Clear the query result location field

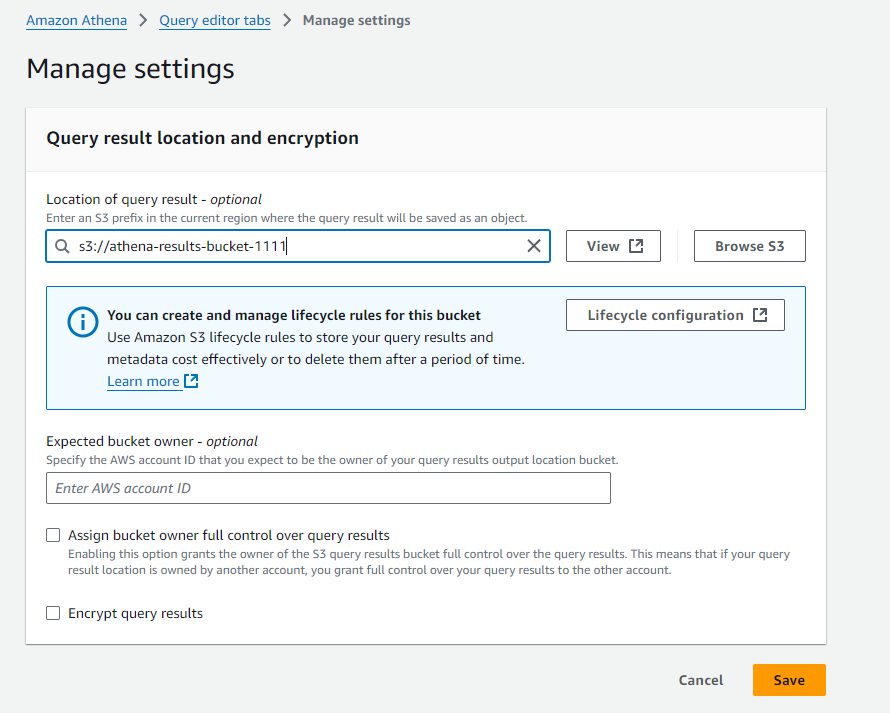click(x=534, y=246)
